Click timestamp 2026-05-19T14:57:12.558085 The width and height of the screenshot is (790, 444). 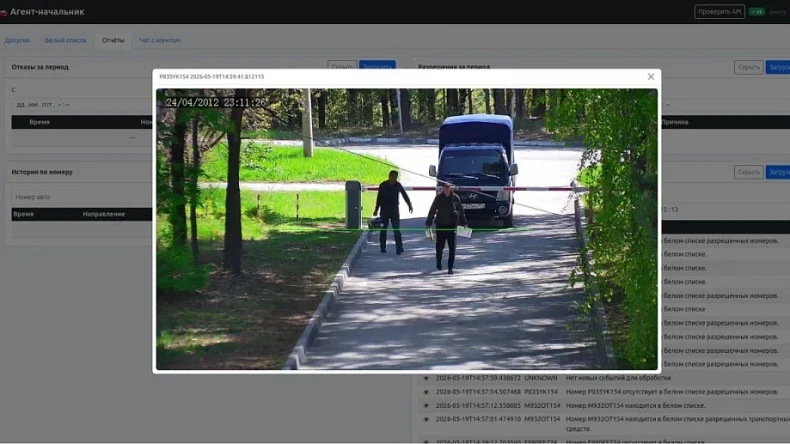tap(478, 405)
